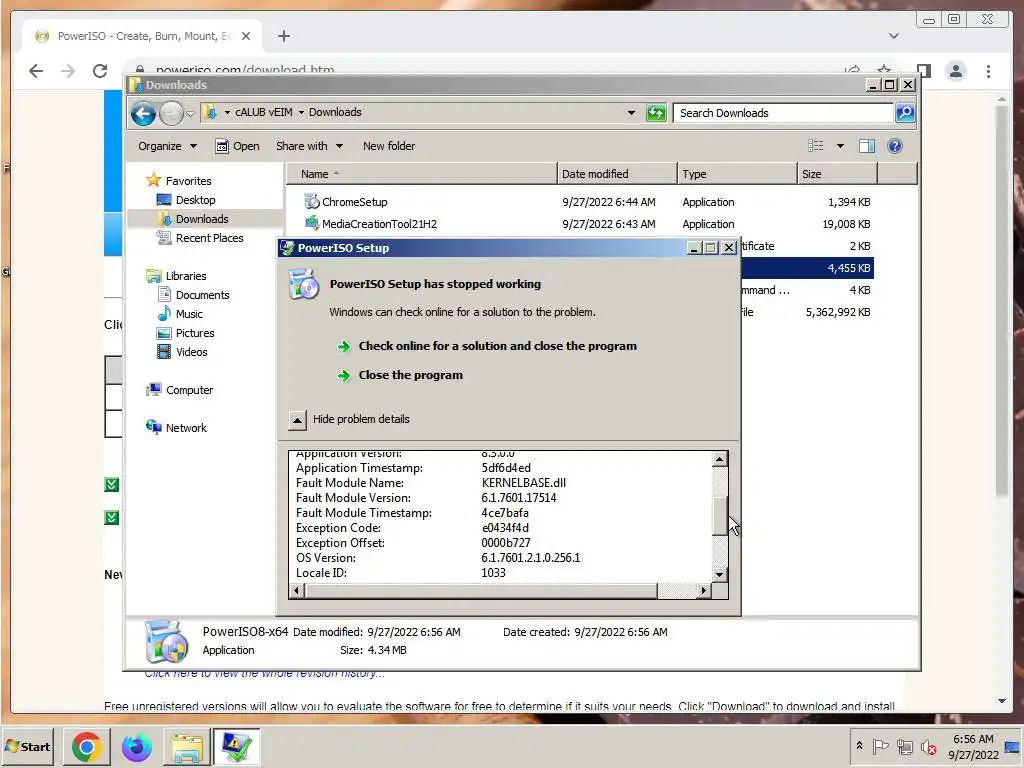The height and width of the screenshot is (768, 1024).
Task: Click the muted volume tray icon
Action: coord(928,746)
